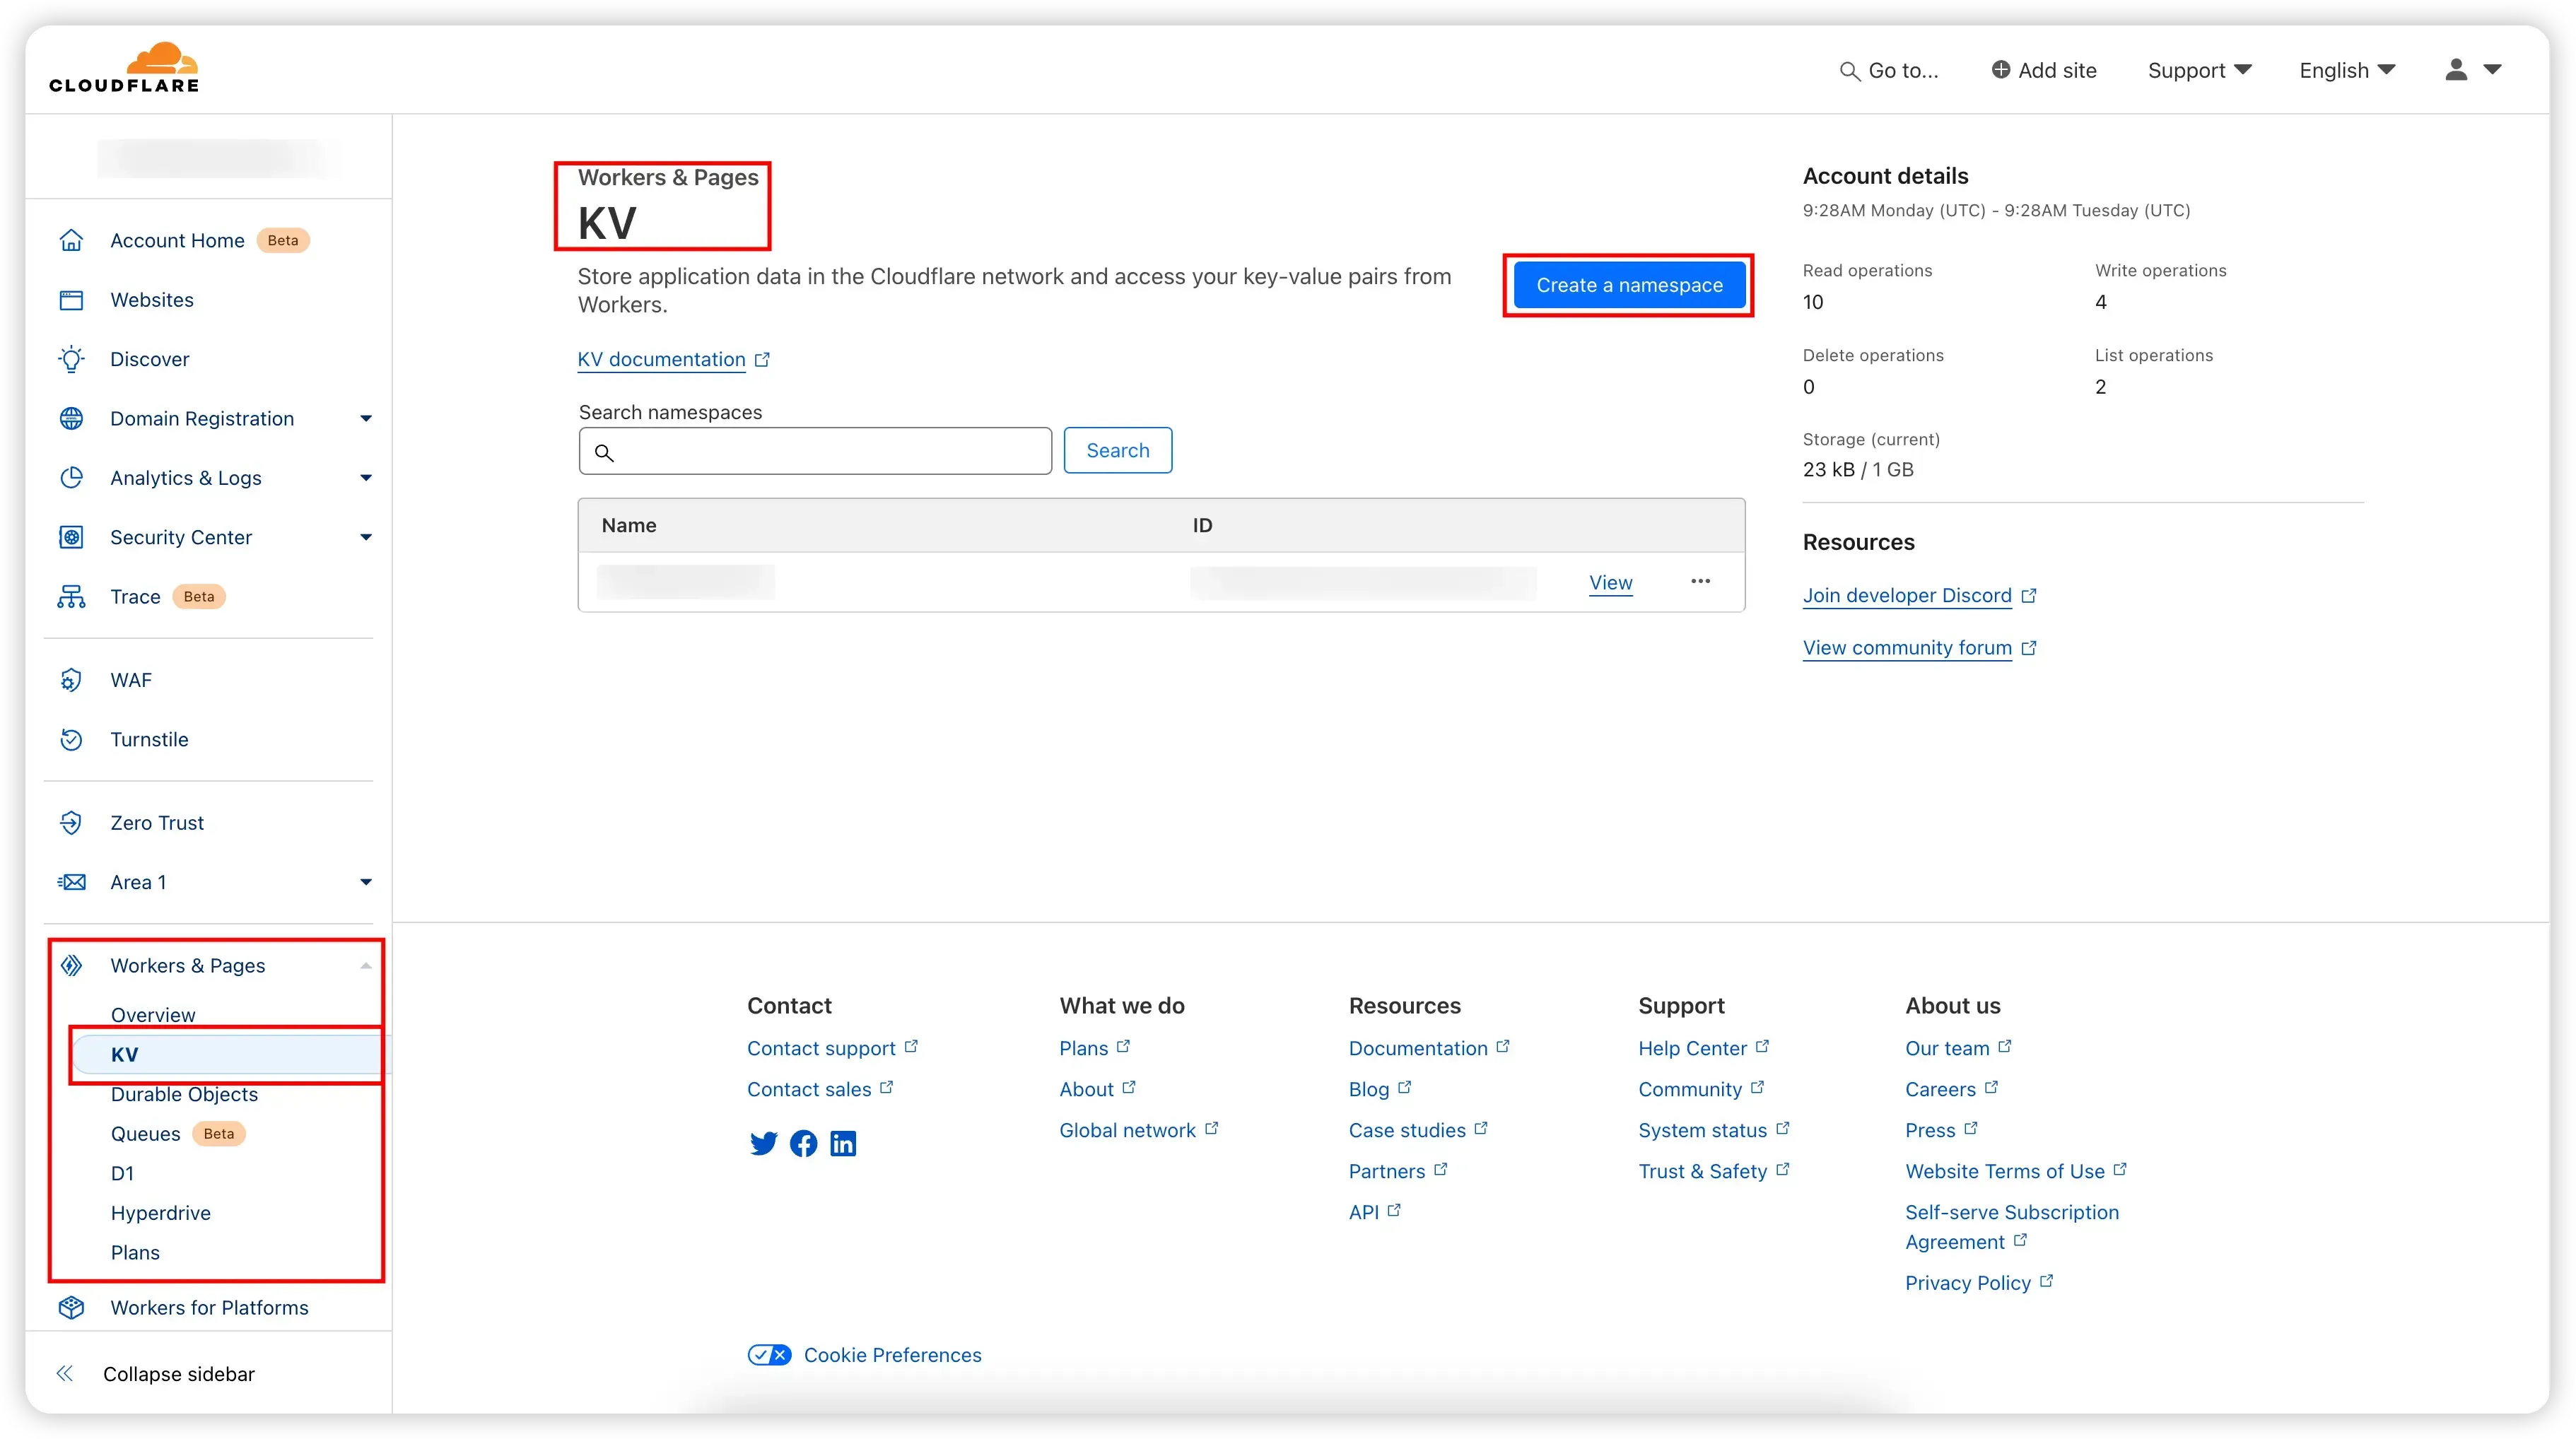
Task: Open Cloudflare's LinkedIn page
Action: point(843,1143)
